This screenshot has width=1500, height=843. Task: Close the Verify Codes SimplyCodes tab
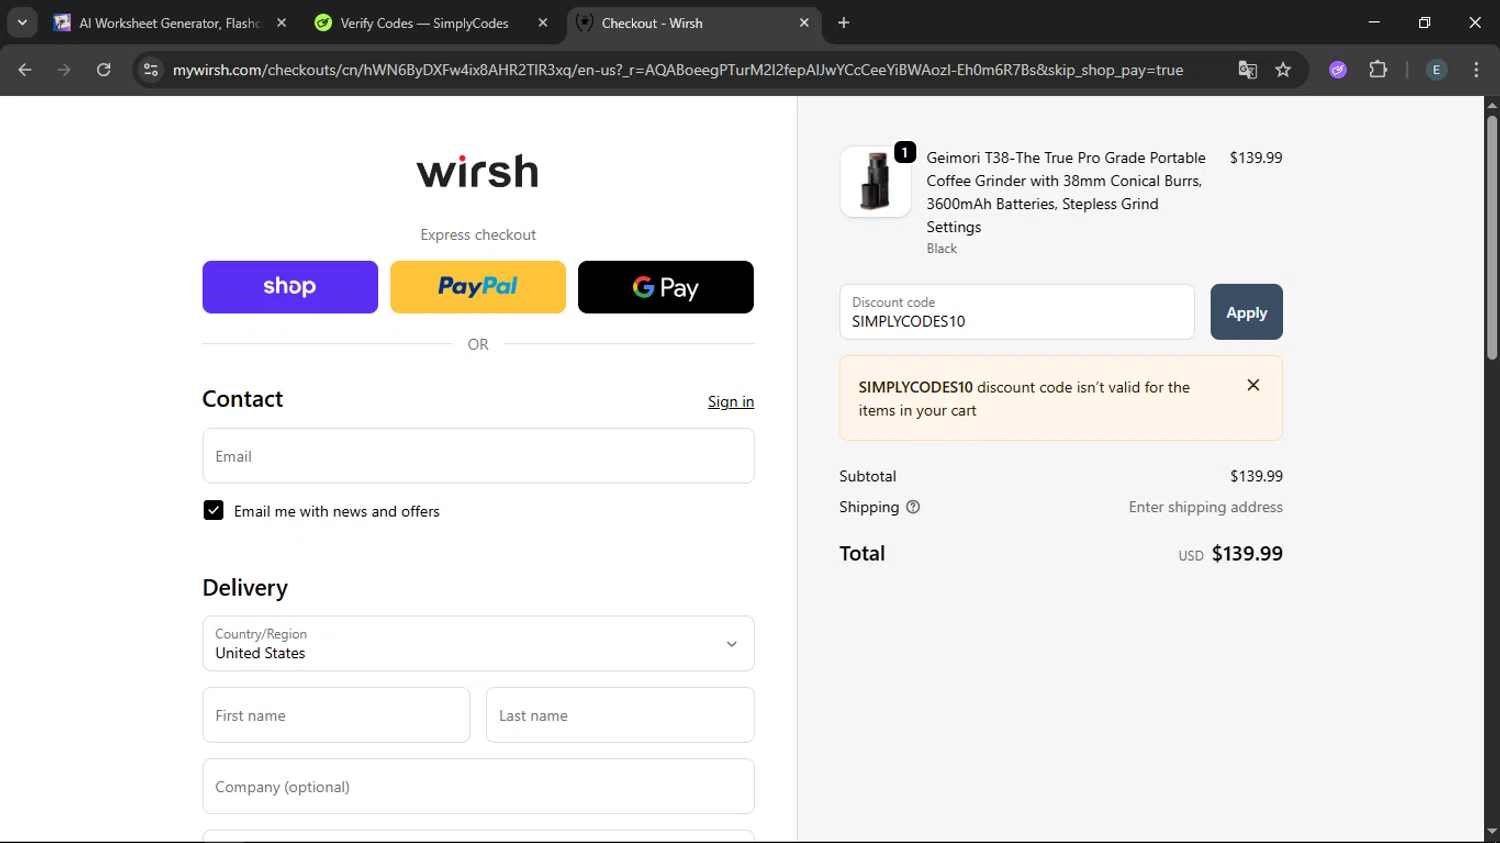click(x=543, y=23)
